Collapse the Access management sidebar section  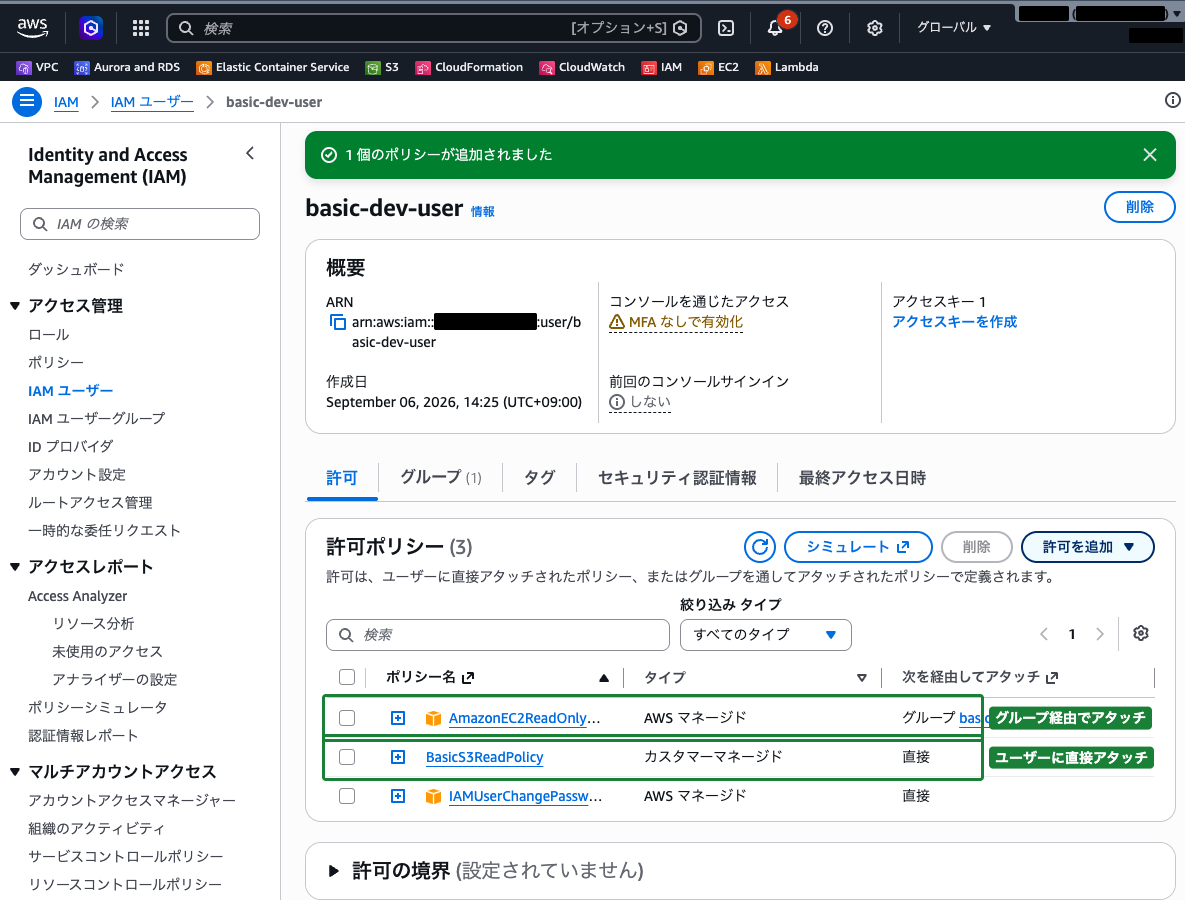(15, 306)
